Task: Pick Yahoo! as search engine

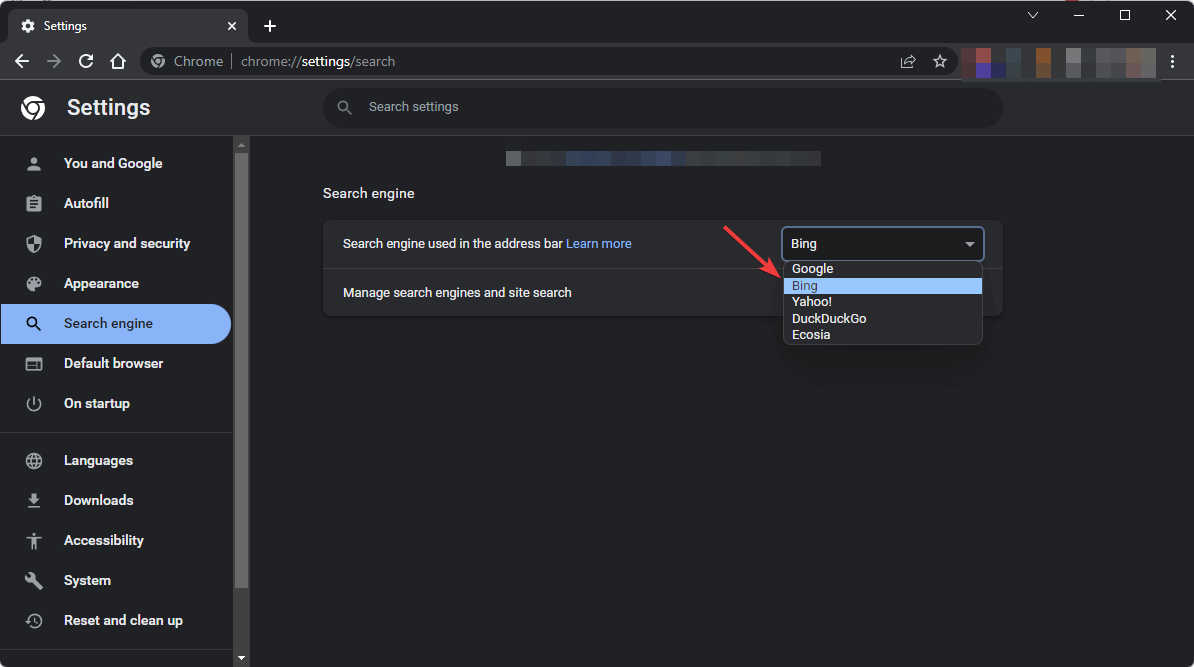Action: (x=883, y=302)
